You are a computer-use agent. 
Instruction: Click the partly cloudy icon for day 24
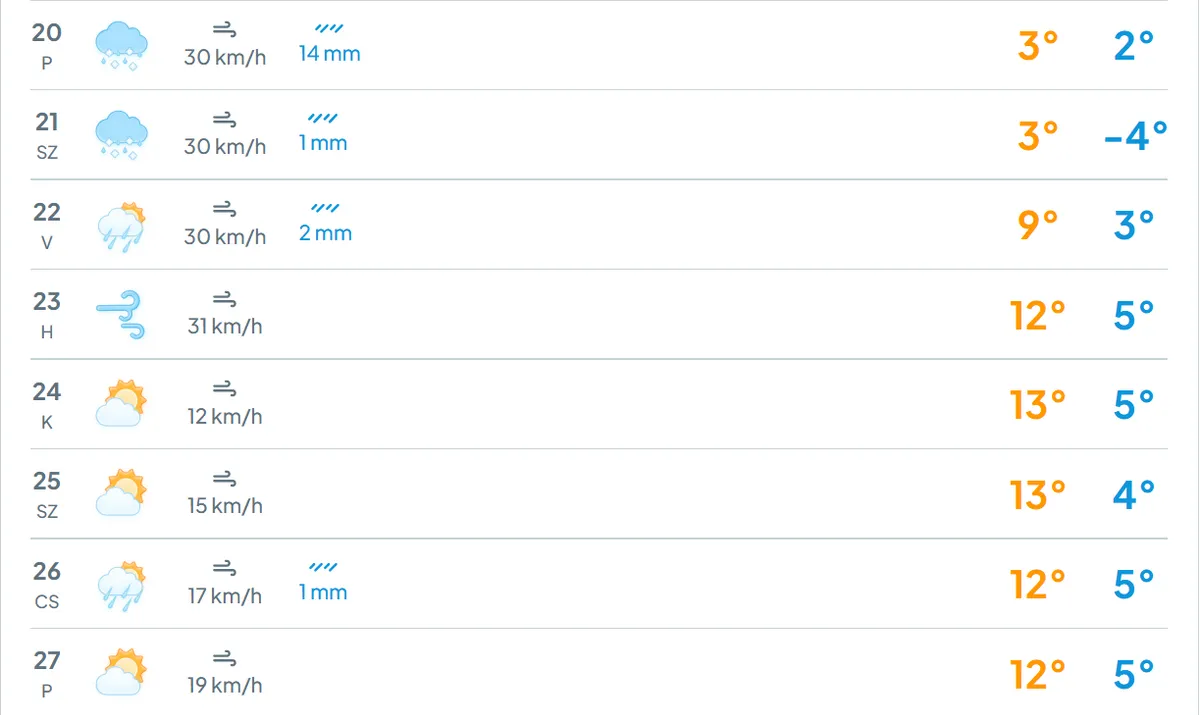(121, 404)
